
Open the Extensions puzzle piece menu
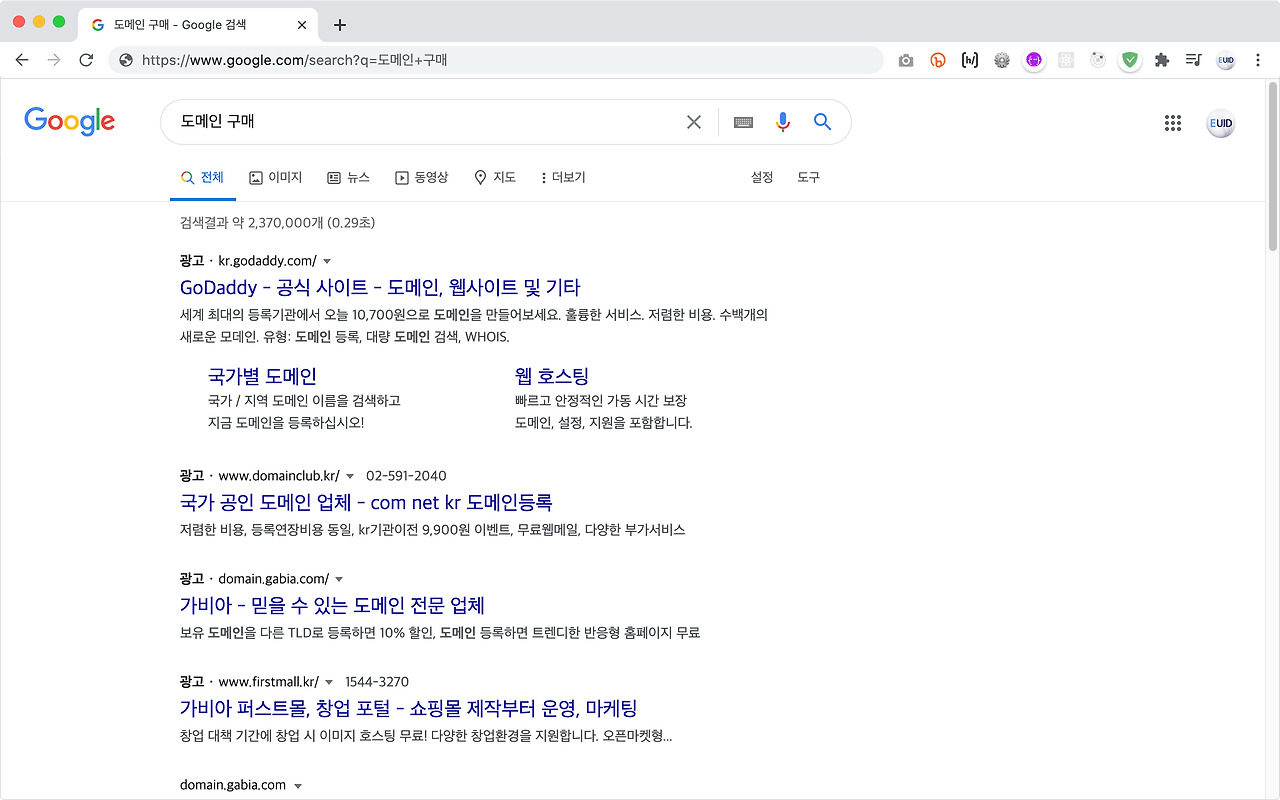(1162, 60)
